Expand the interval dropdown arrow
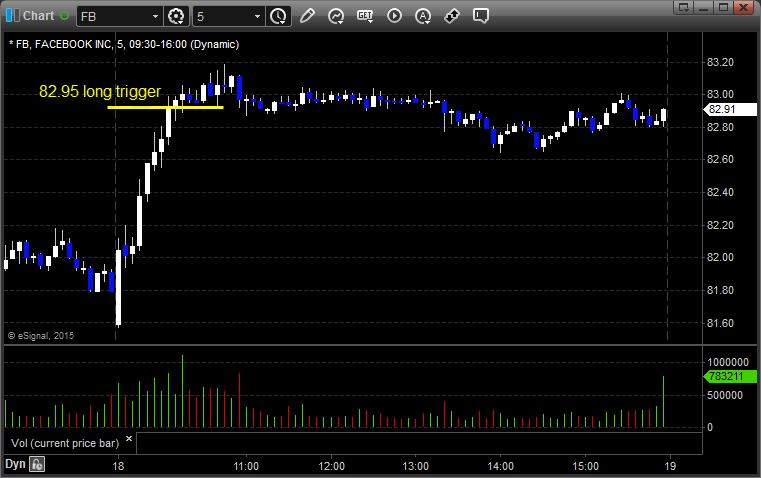The height and width of the screenshot is (478, 761). (258, 16)
